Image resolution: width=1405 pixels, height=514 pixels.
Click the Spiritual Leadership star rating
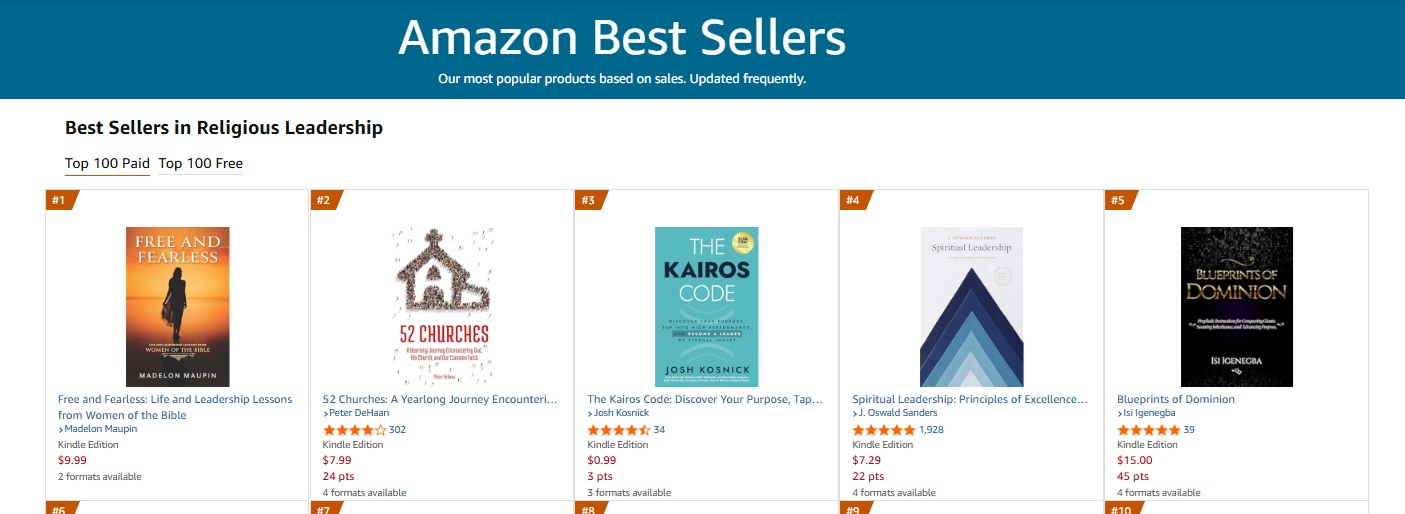click(883, 430)
